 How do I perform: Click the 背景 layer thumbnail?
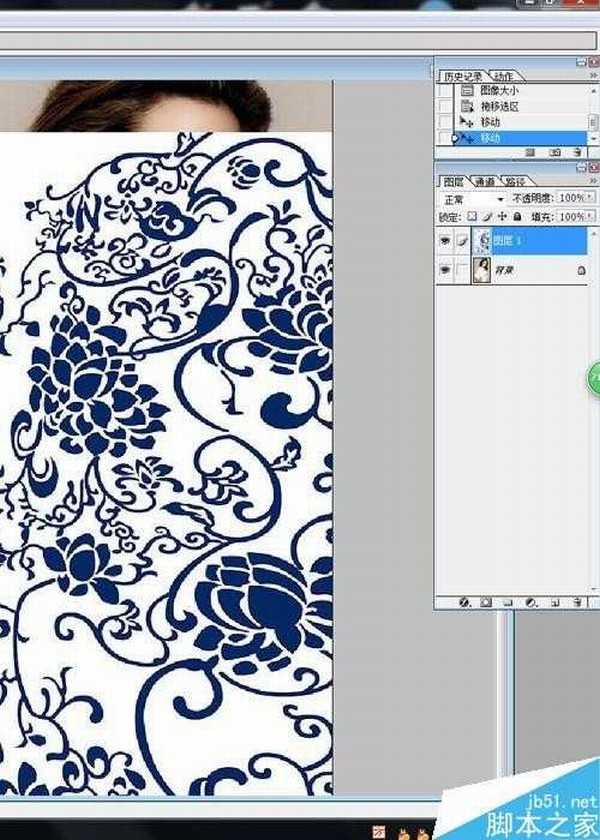point(482,270)
